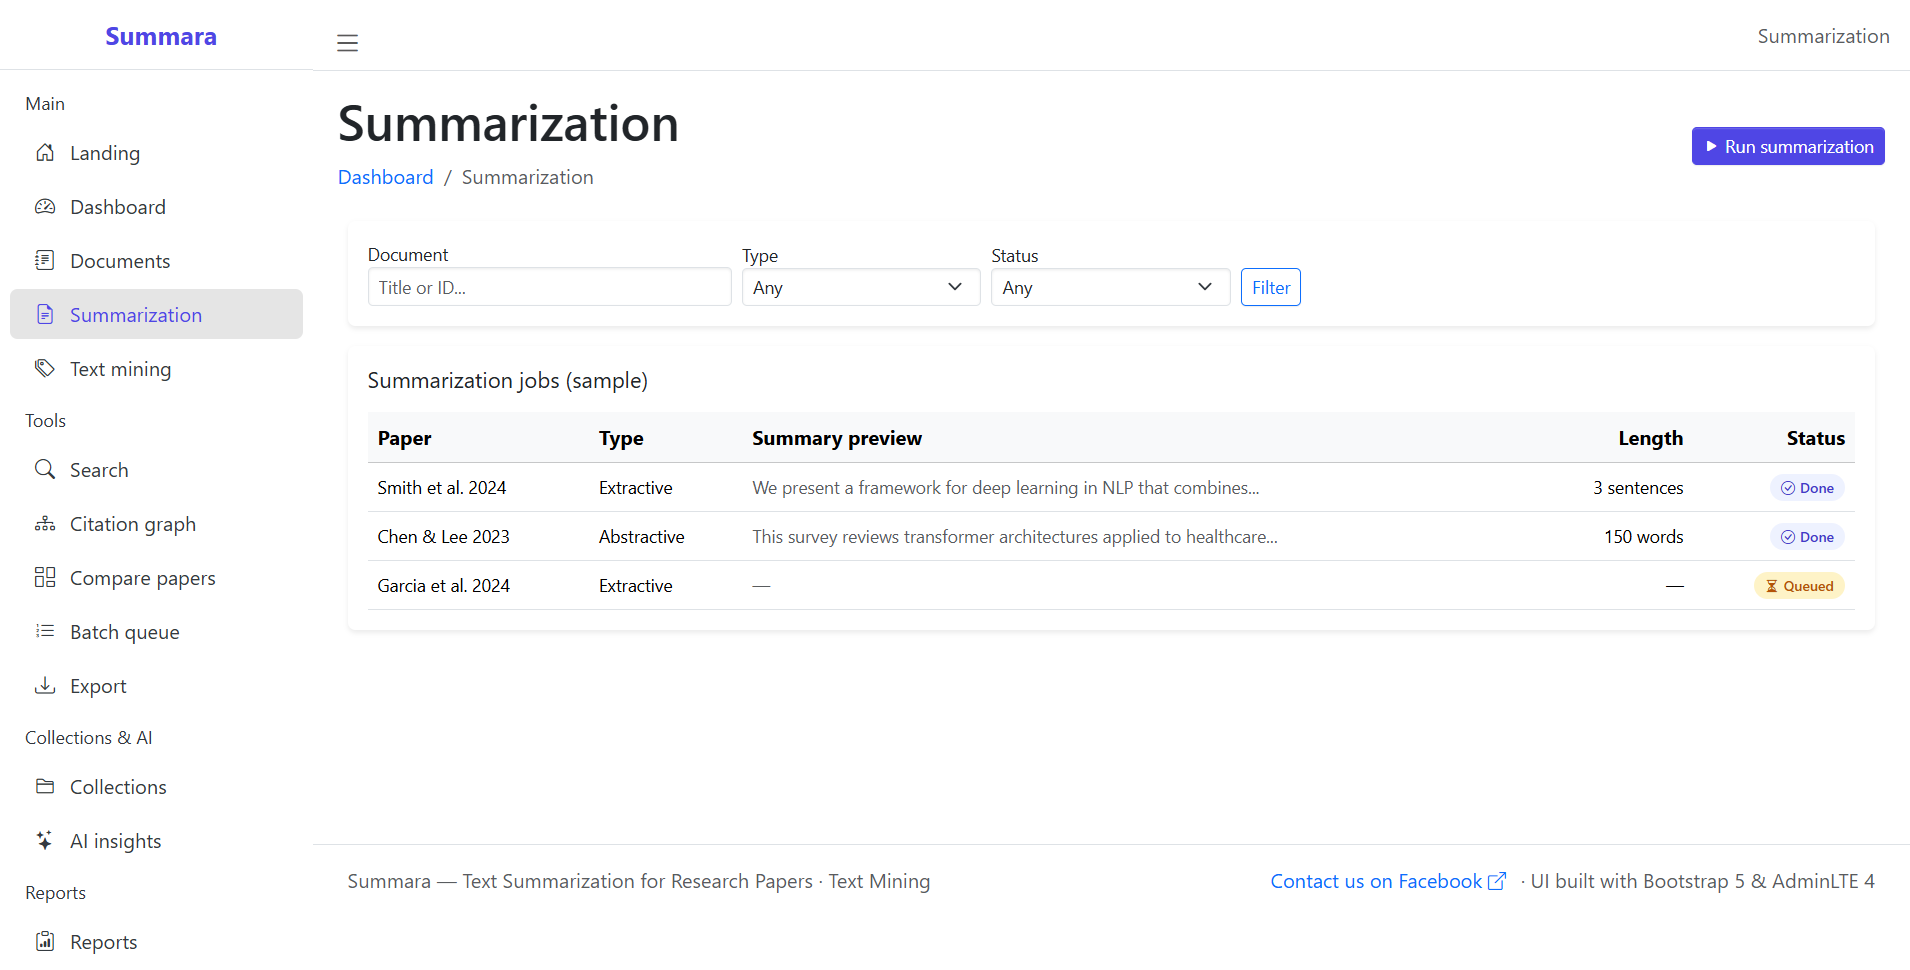Click the Document title search field
Screen dimensions: 1910x970
click(549, 287)
